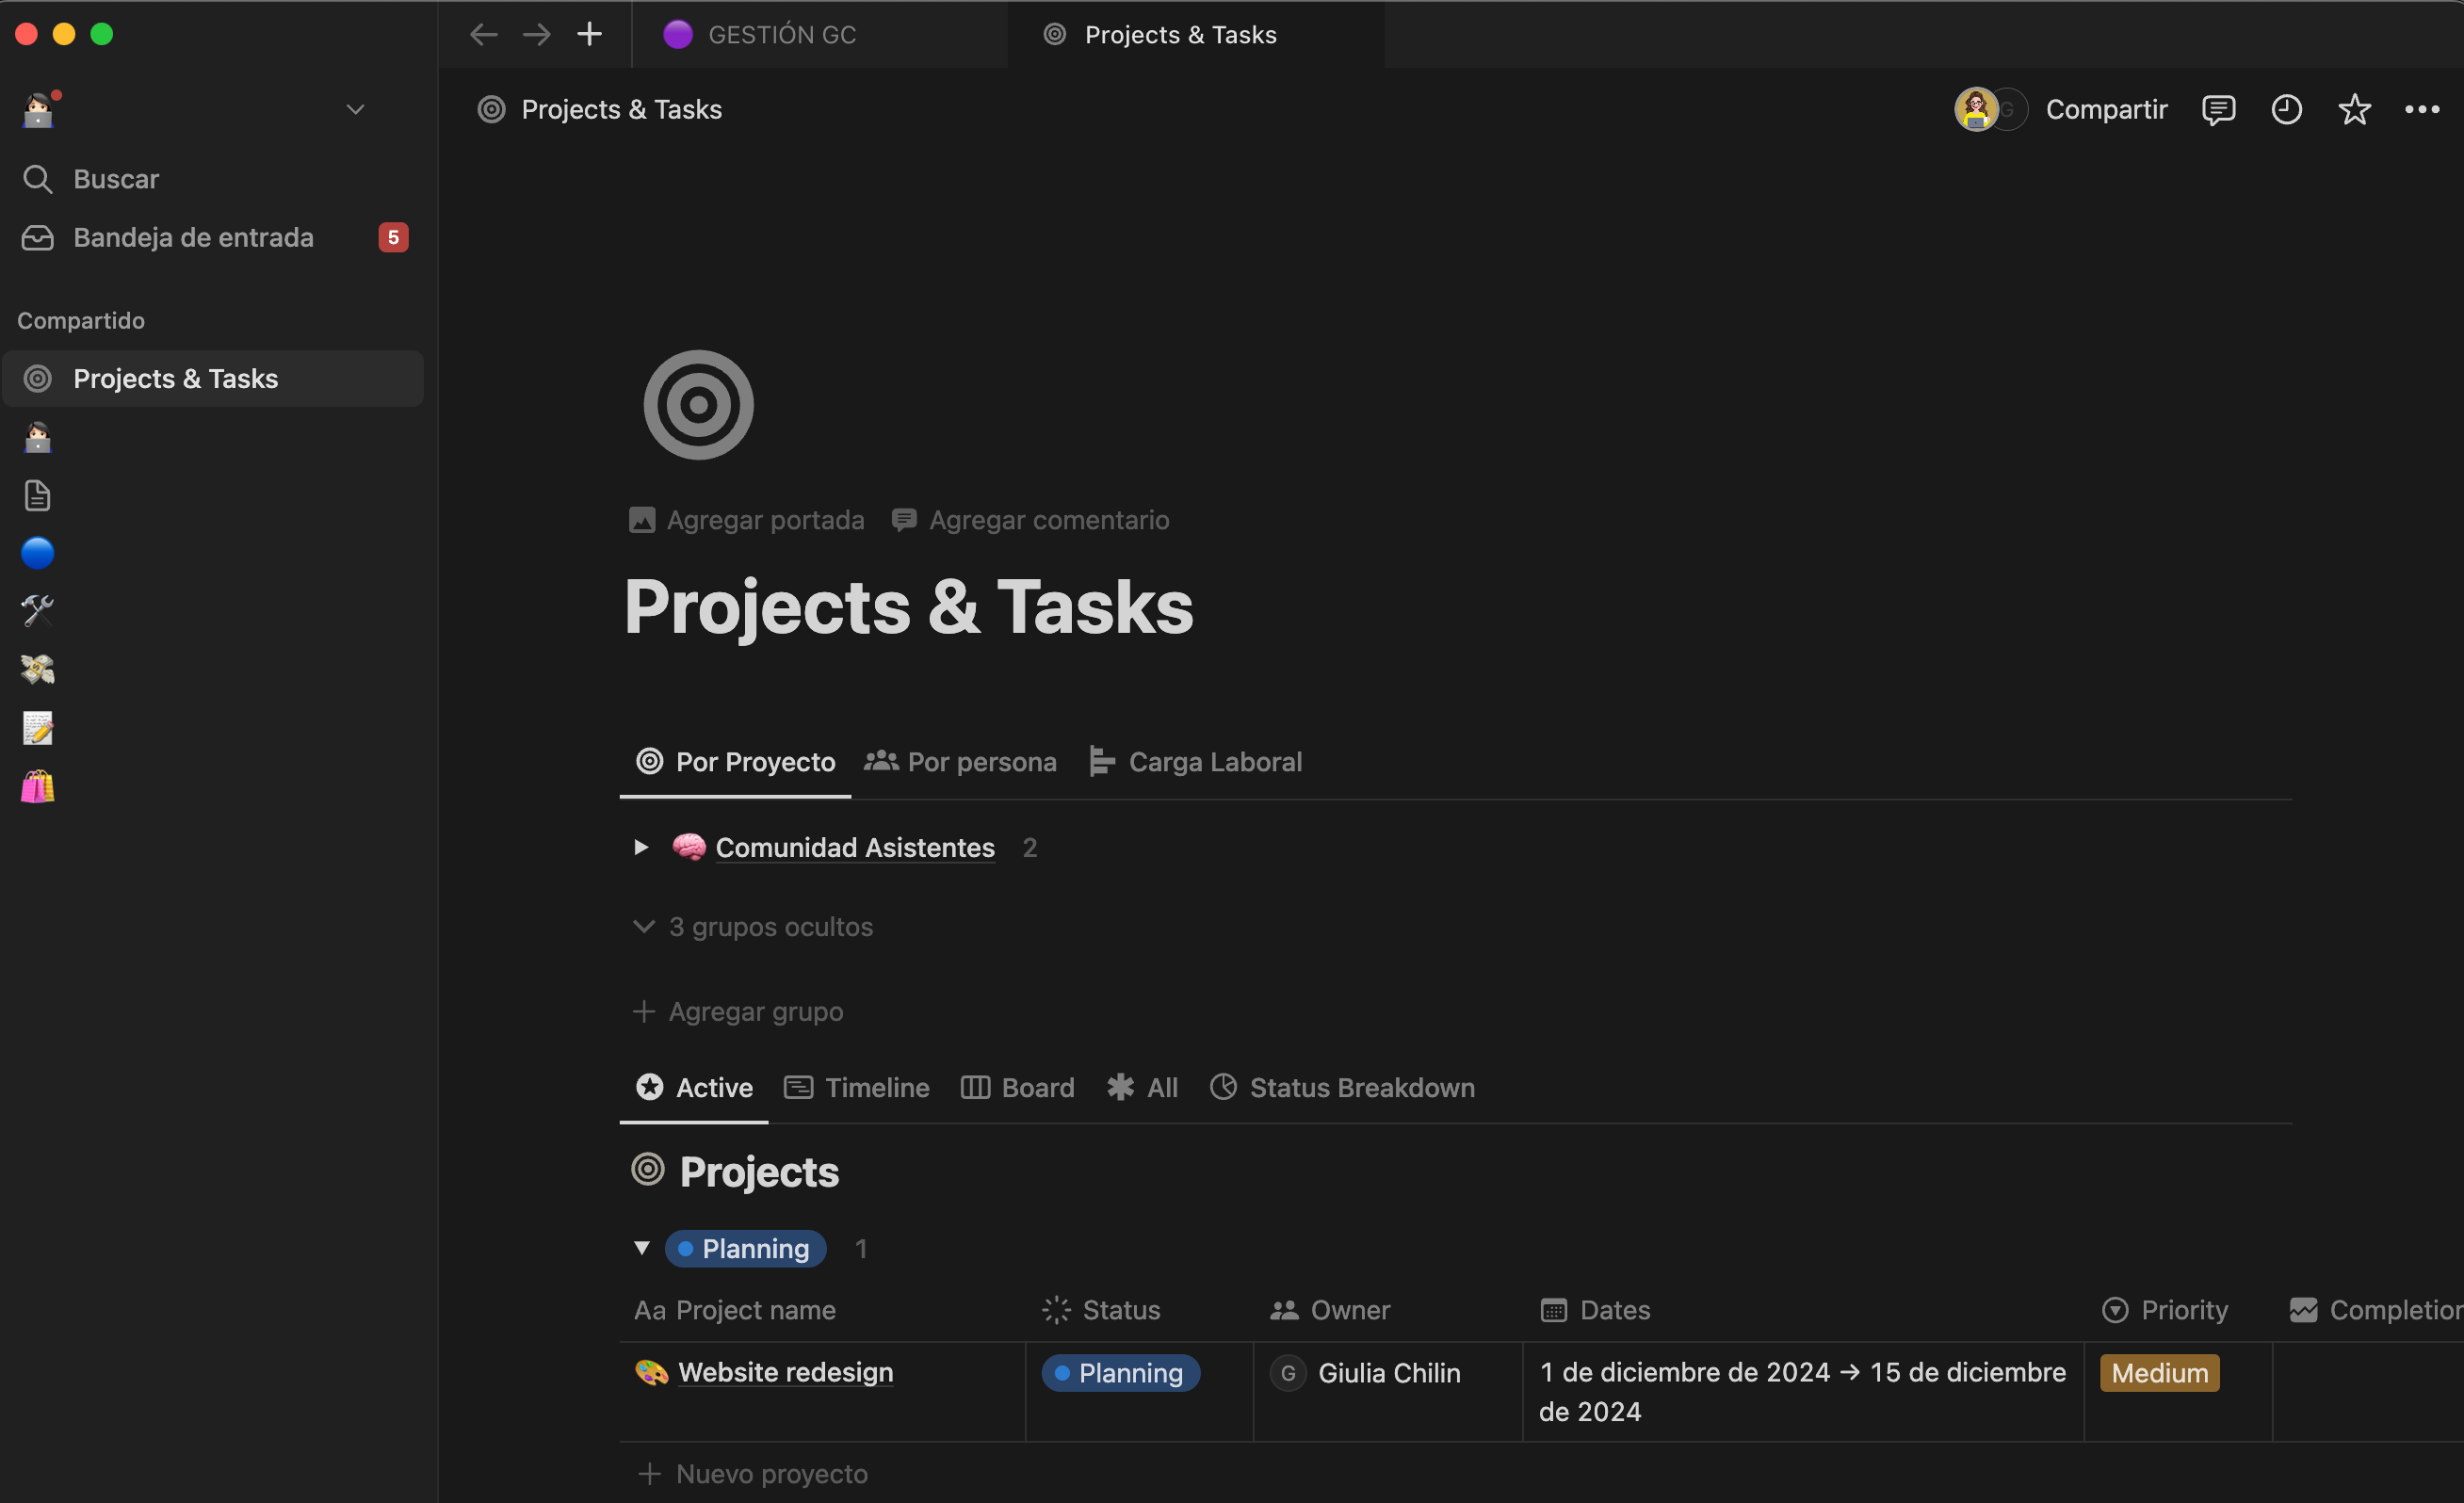Open the Comunidad Asistentes link

(x=855, y=847)
